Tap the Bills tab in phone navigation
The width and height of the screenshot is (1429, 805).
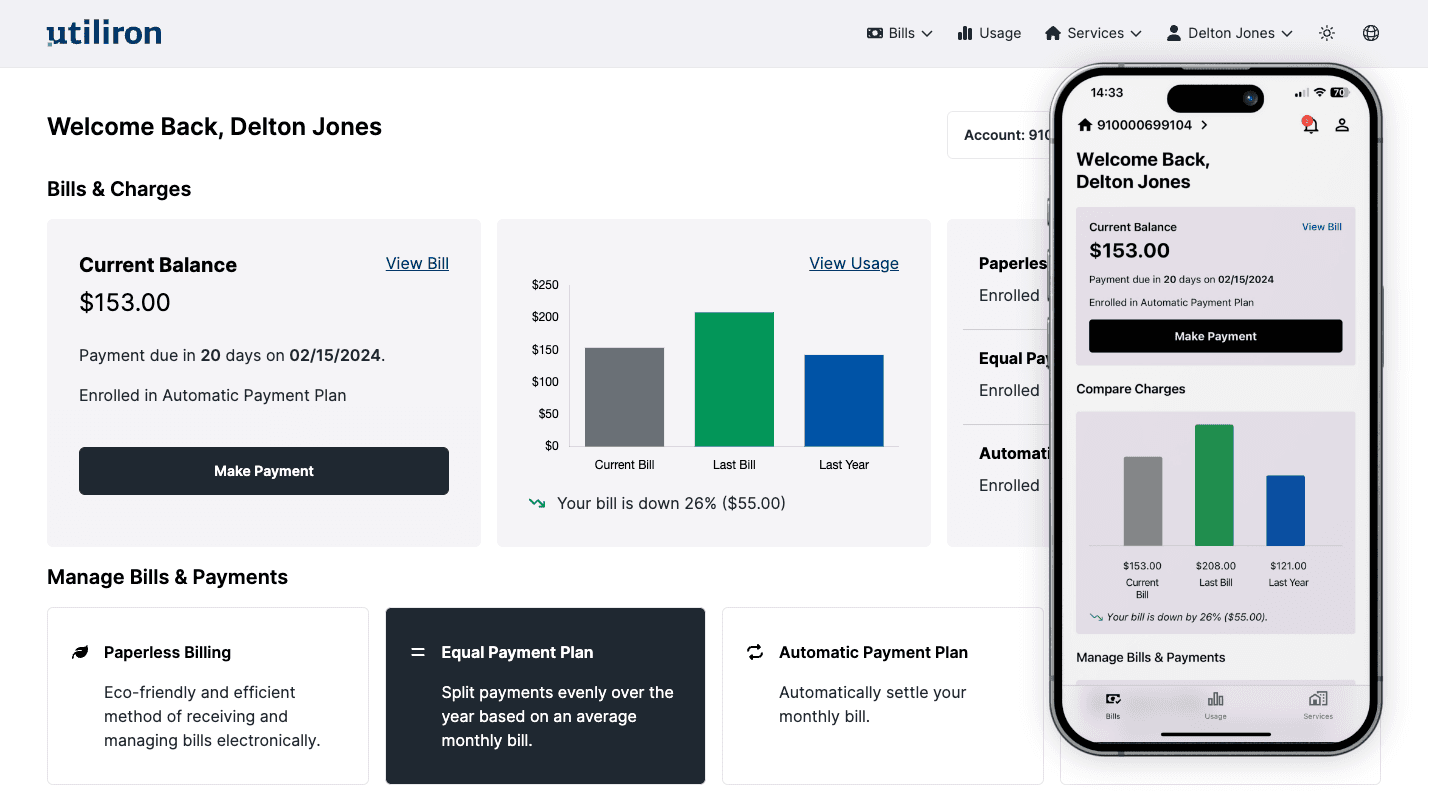(1113, 704)
